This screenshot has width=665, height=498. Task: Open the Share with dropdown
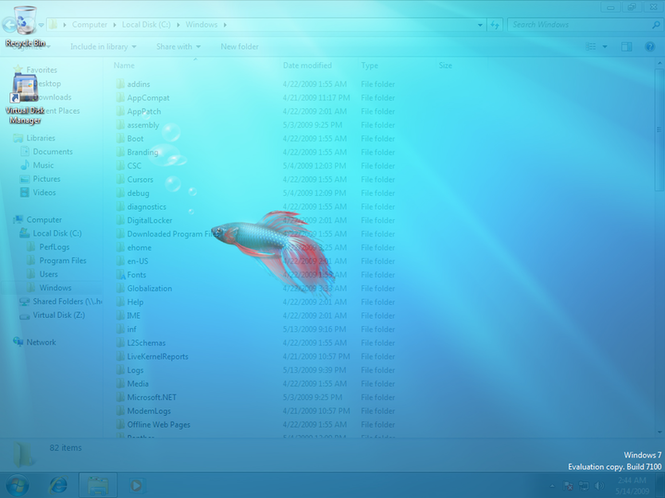(x=178, y=46)
